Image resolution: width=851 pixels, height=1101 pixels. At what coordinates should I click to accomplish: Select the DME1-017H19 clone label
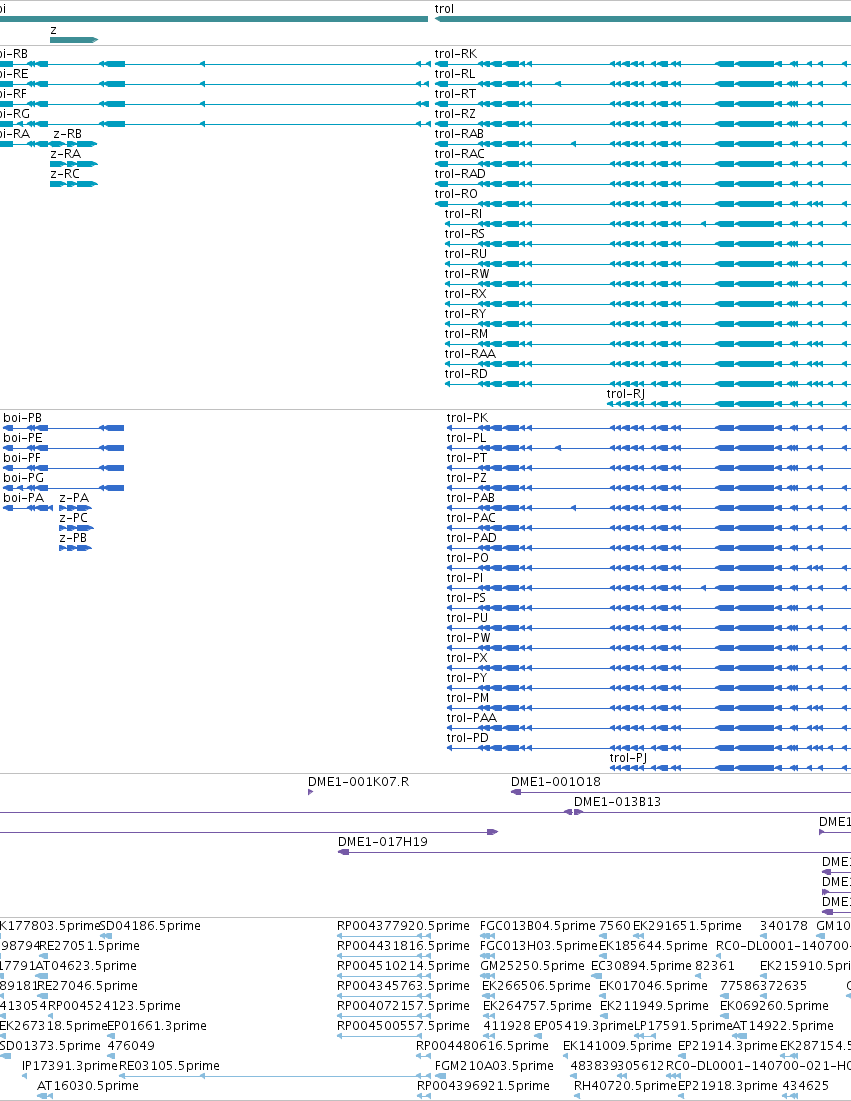[x=383, y=842]
